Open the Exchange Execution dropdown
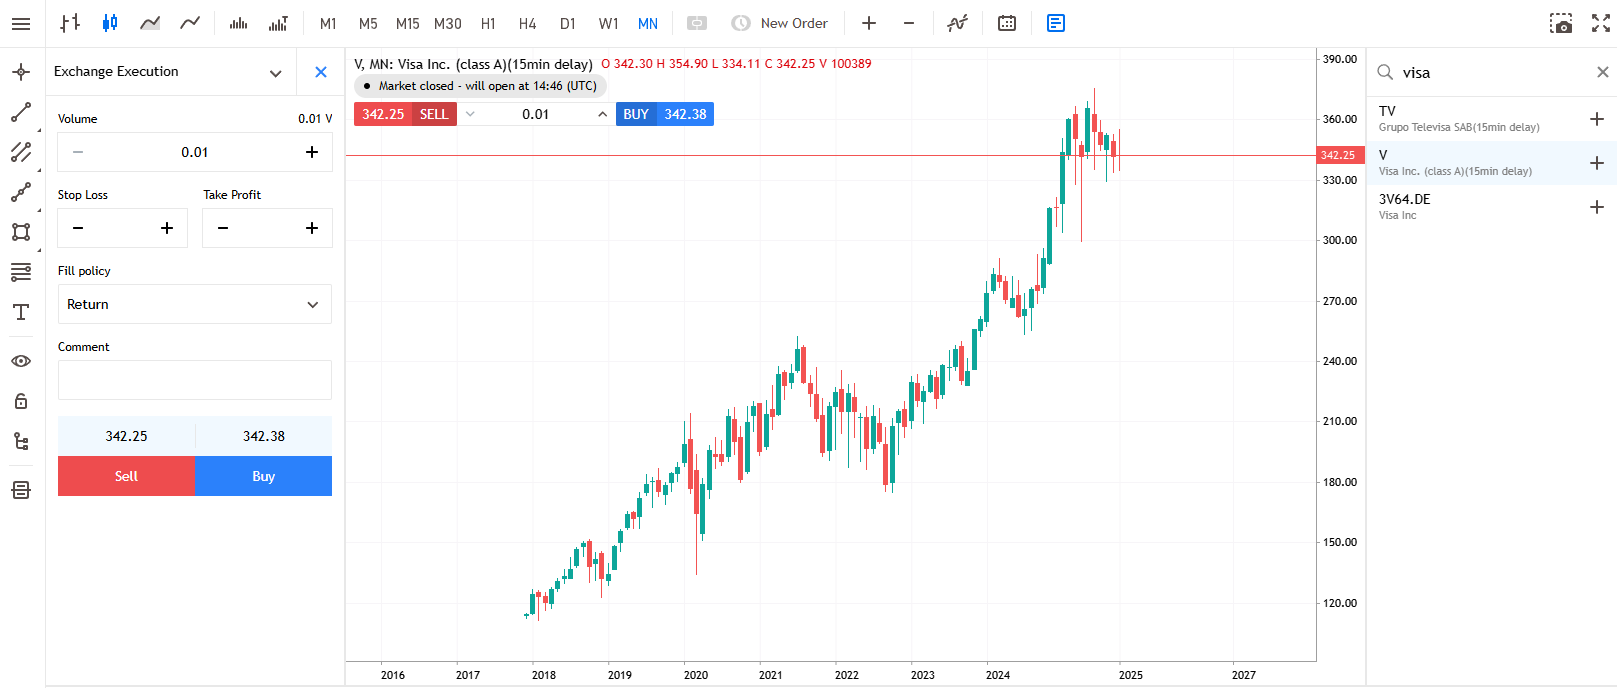The image size is (1617, 688). (275, 72)
